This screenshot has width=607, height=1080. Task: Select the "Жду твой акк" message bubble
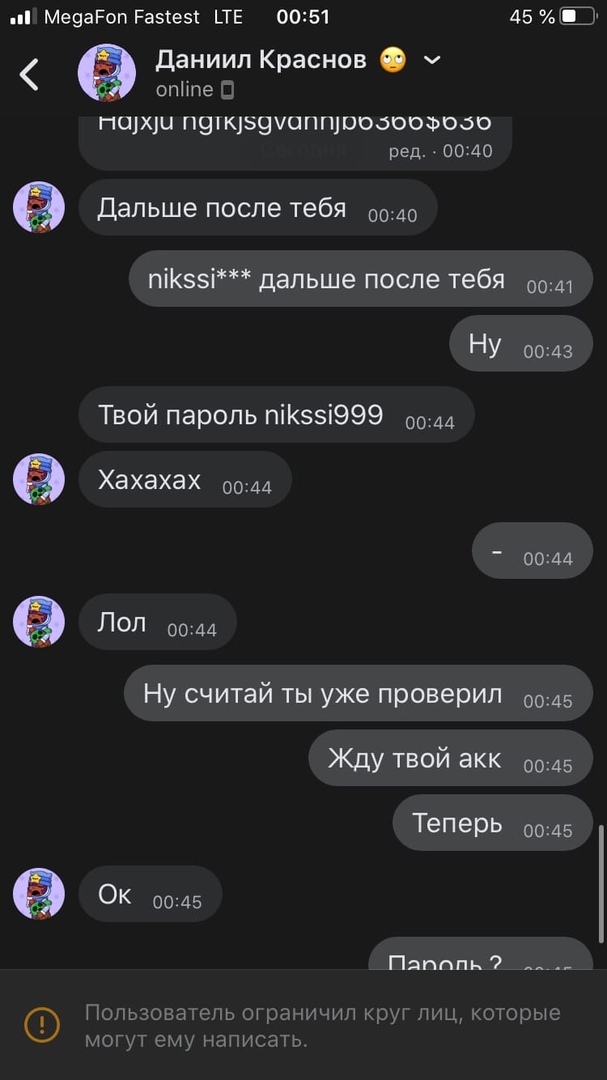pyautogui.click(x=451, y=758)
